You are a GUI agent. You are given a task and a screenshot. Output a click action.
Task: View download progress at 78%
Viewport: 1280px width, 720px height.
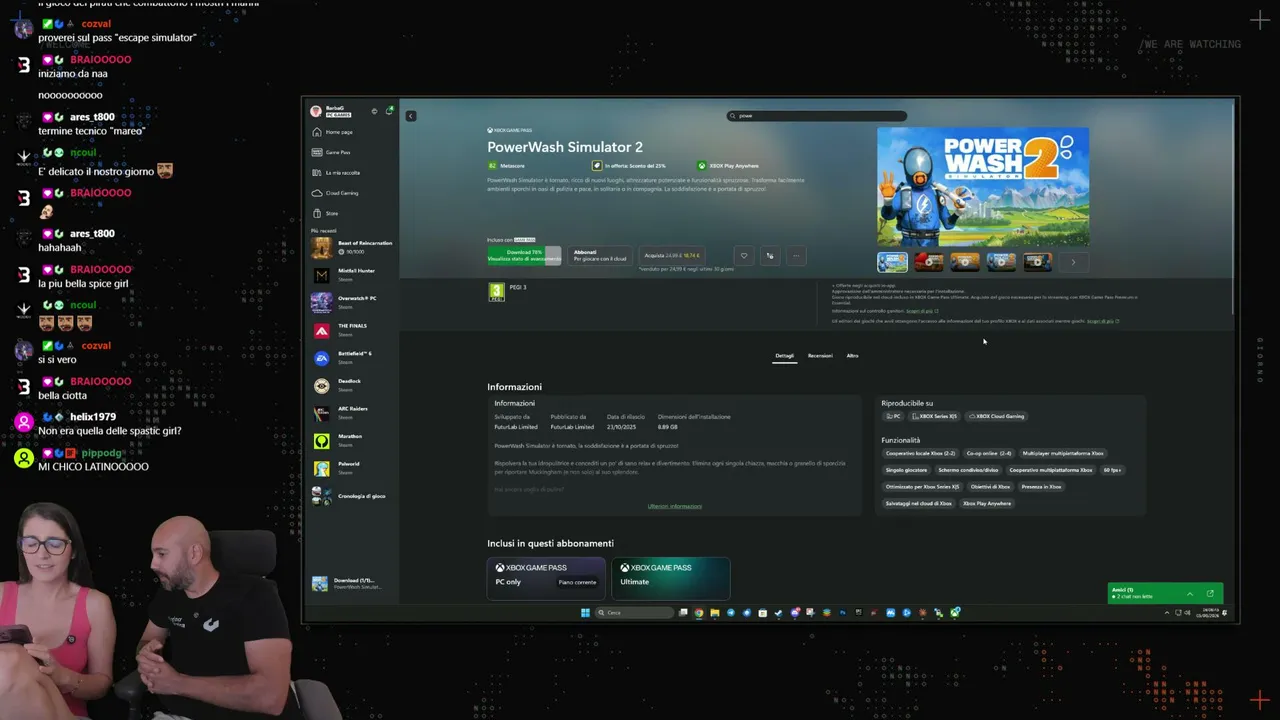coord(524,256)
